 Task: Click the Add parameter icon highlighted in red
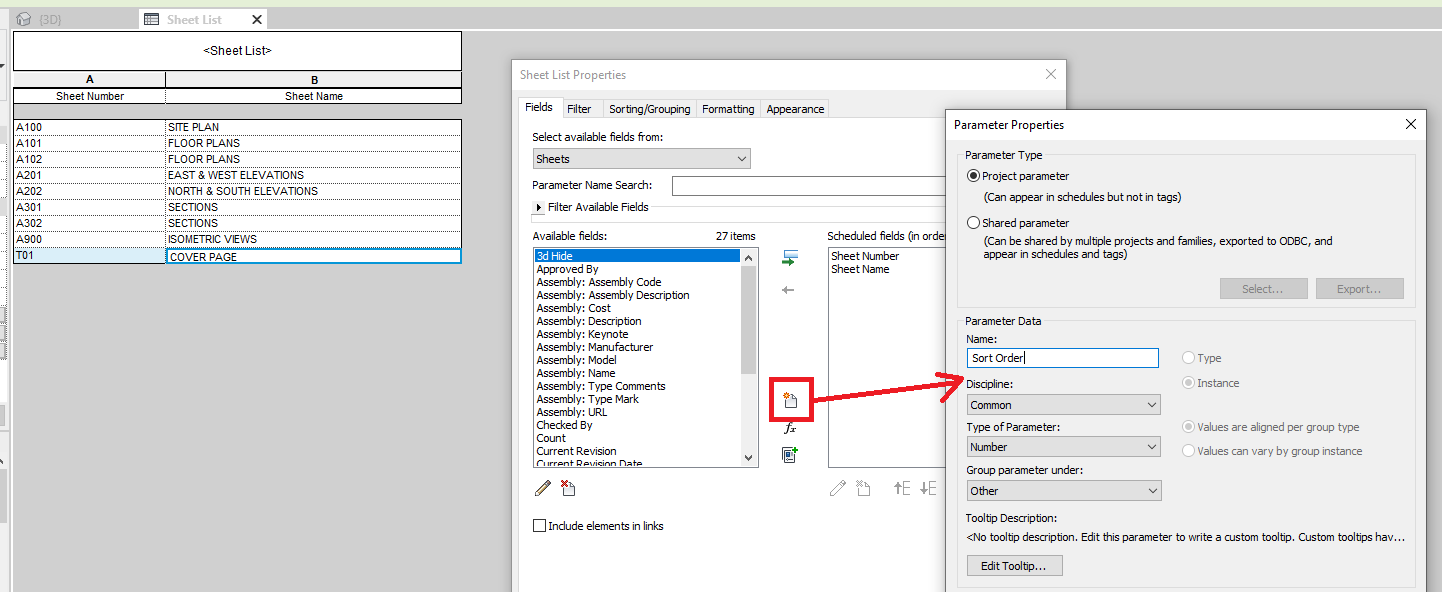pyautogui.click(x=791, y=399)
